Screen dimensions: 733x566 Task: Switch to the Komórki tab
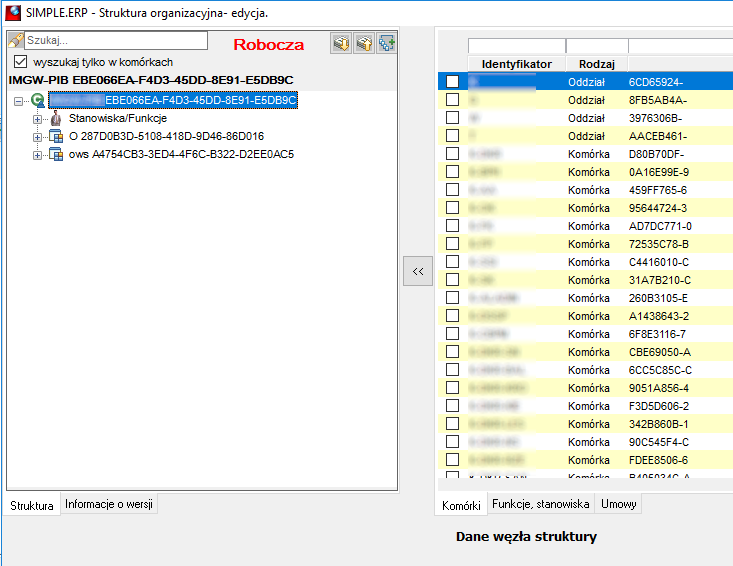(x=461, y=505)
